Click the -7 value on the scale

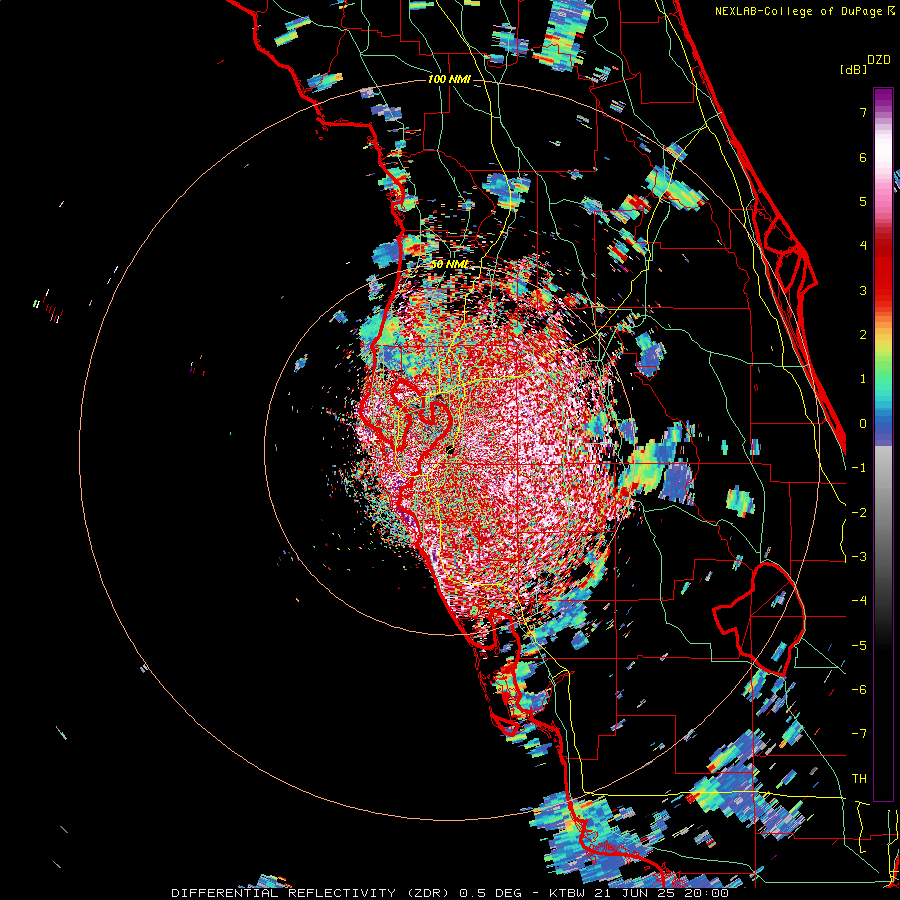(x=859, y=734)
